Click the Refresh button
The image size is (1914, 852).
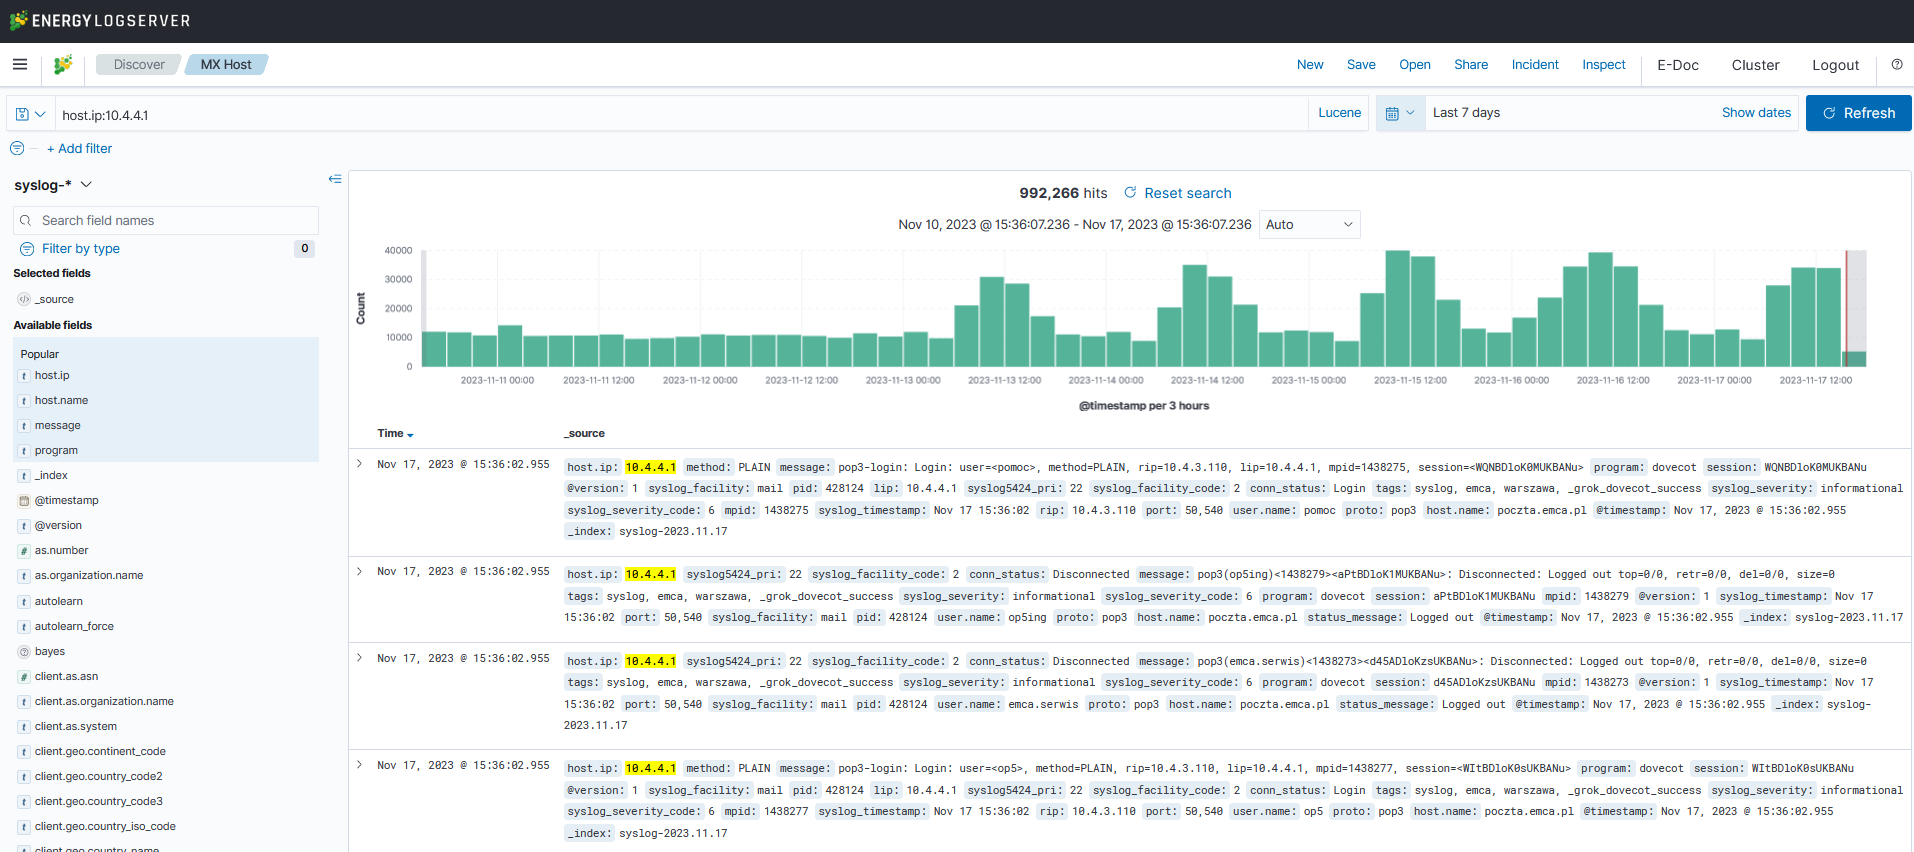[1859, 113]
